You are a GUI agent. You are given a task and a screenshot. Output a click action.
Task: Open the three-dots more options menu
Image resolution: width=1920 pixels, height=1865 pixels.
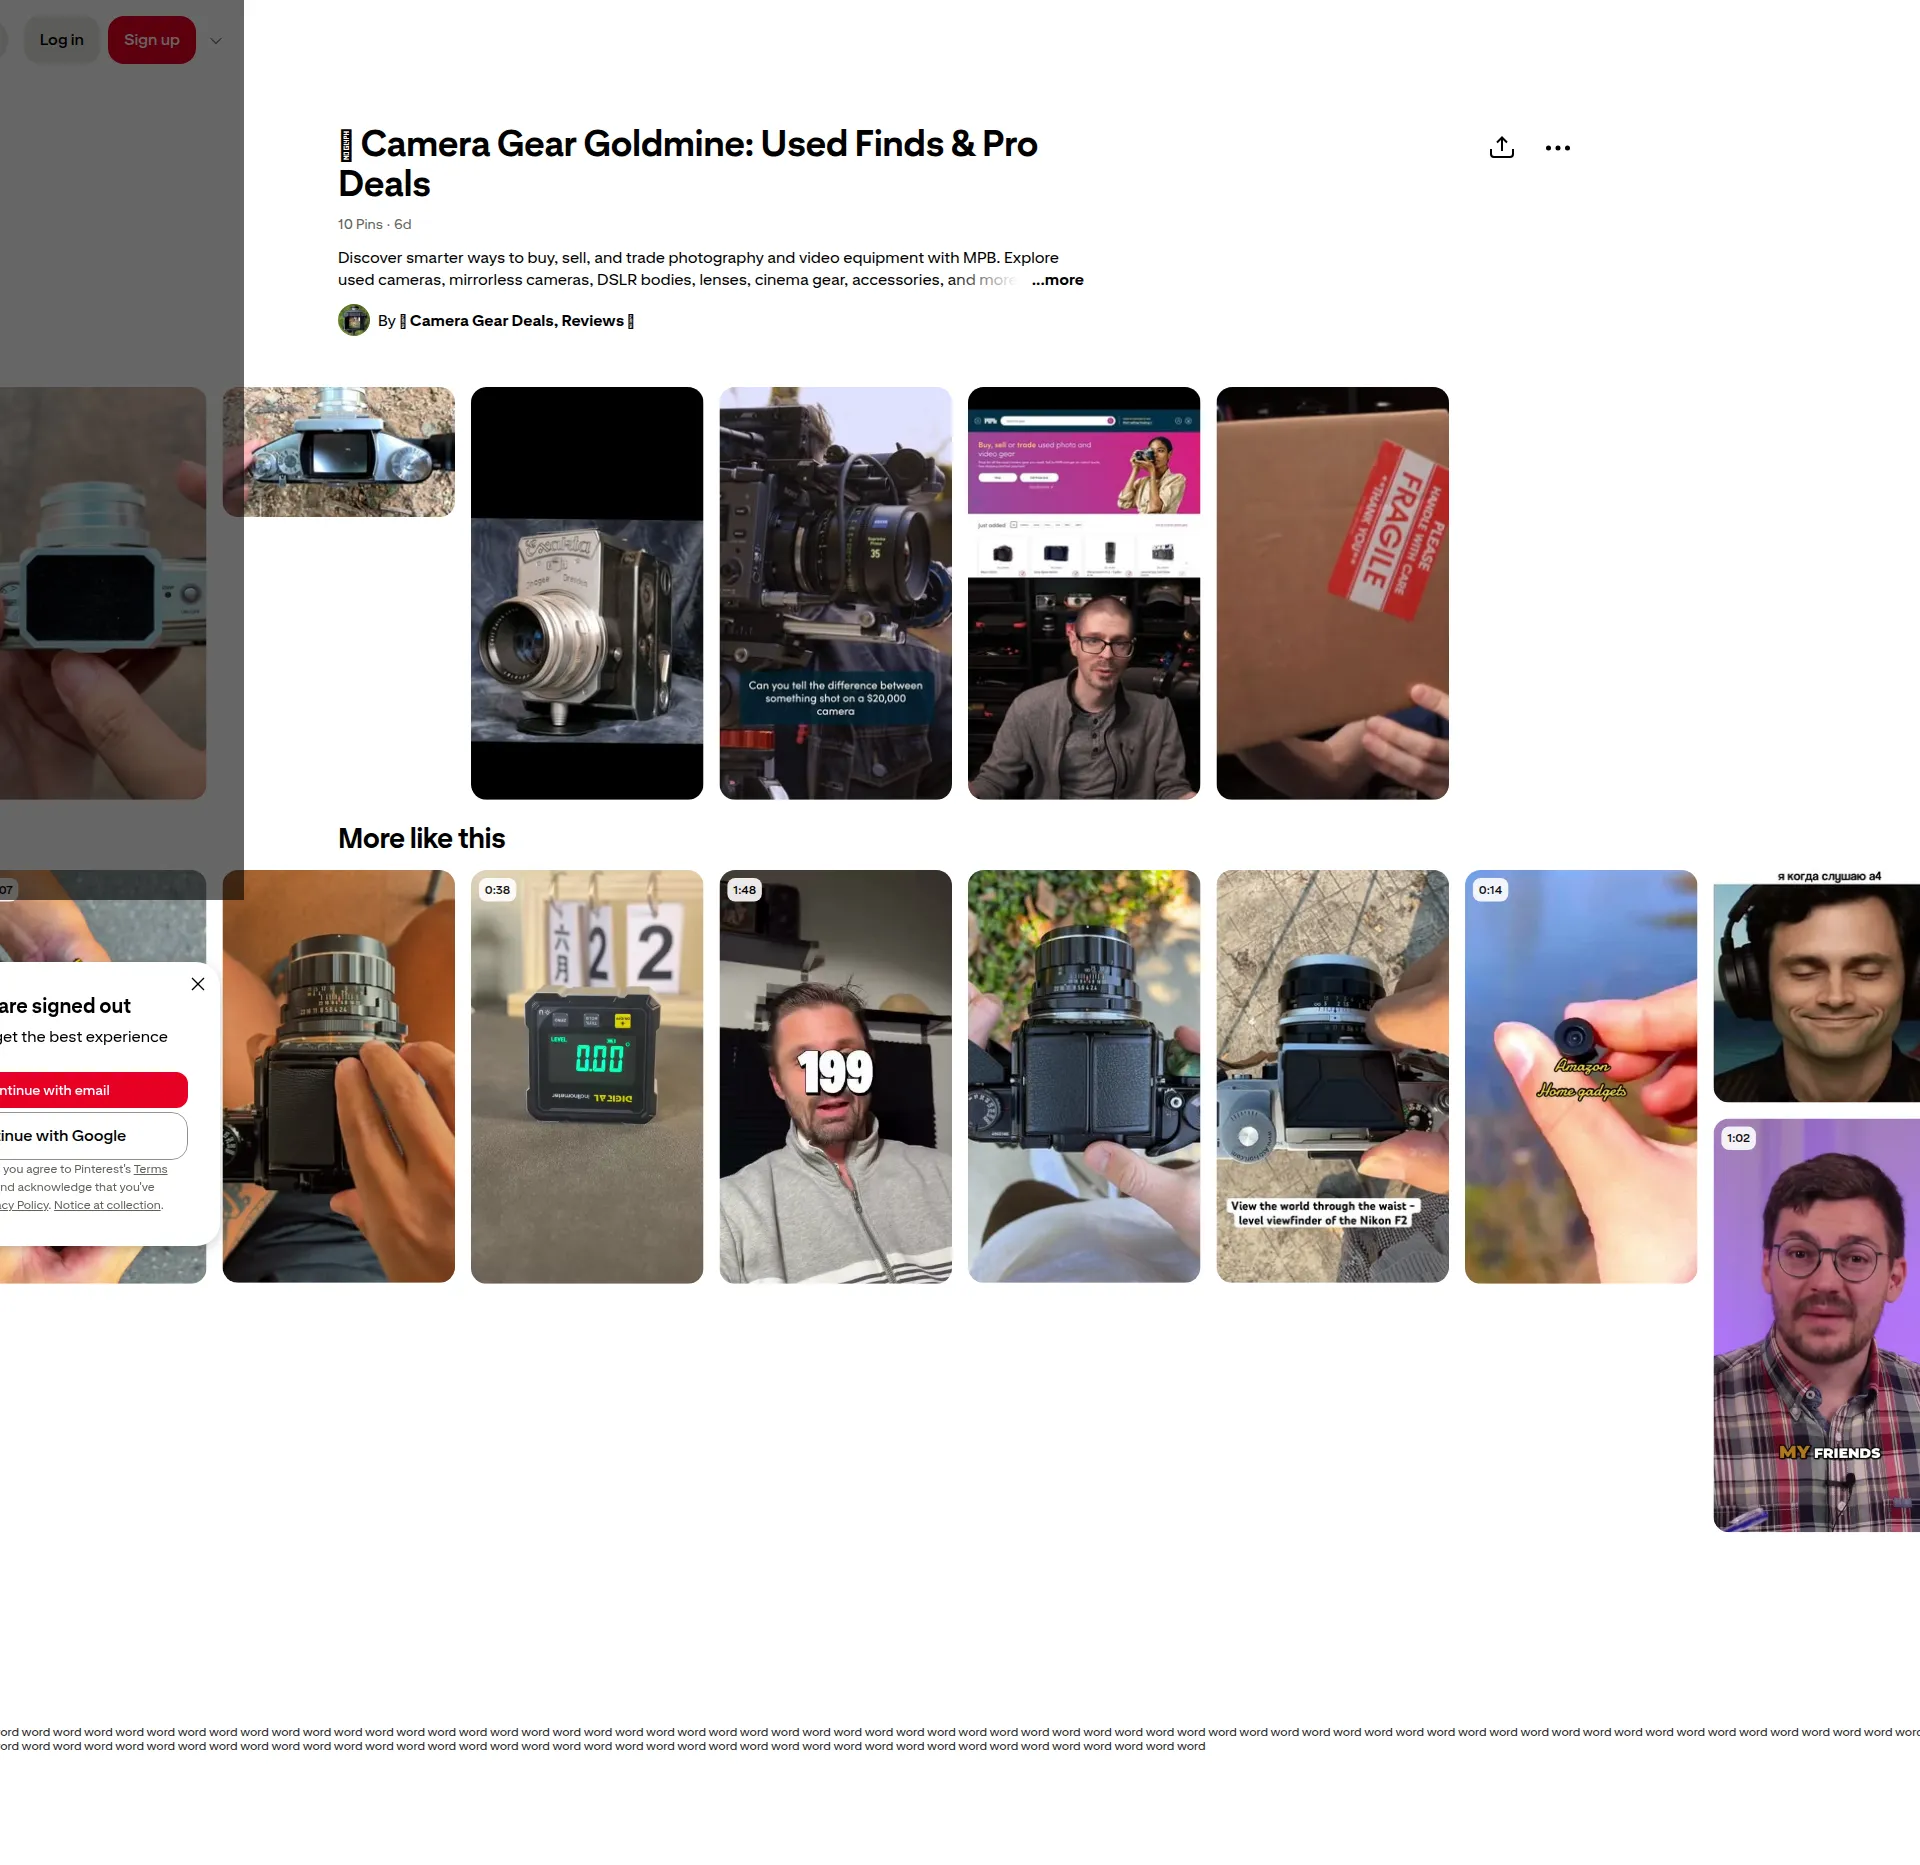(x=1557, y=148)
